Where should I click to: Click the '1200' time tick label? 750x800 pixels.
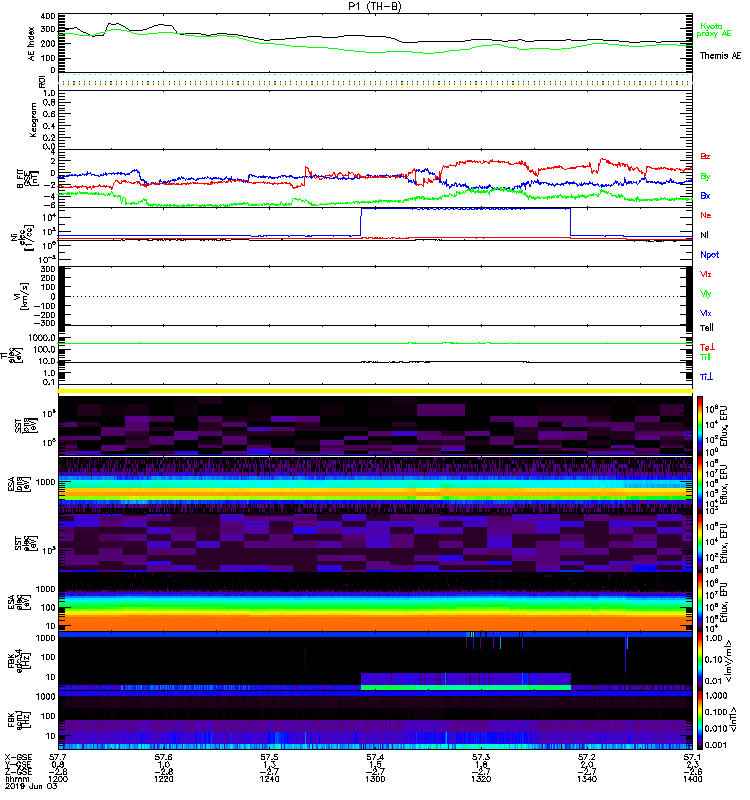click(x=58, y=779)
